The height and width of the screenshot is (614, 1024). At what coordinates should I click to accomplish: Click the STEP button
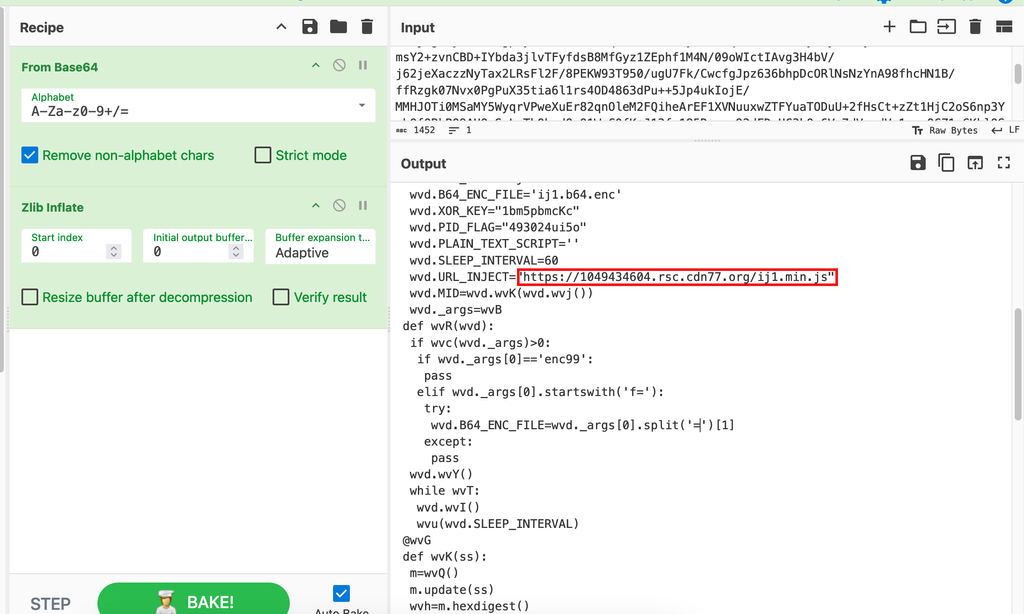(x=50, y=603)
